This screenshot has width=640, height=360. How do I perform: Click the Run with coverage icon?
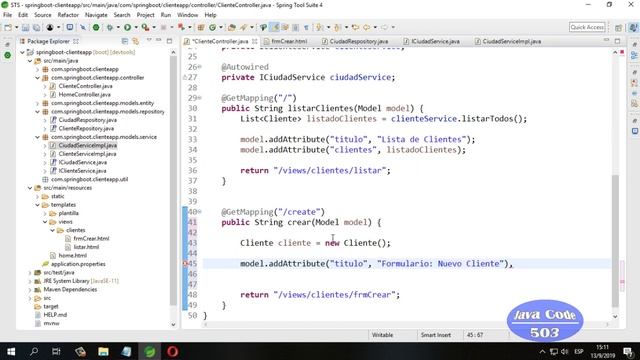pyautogui.click(x=145, y=27)
